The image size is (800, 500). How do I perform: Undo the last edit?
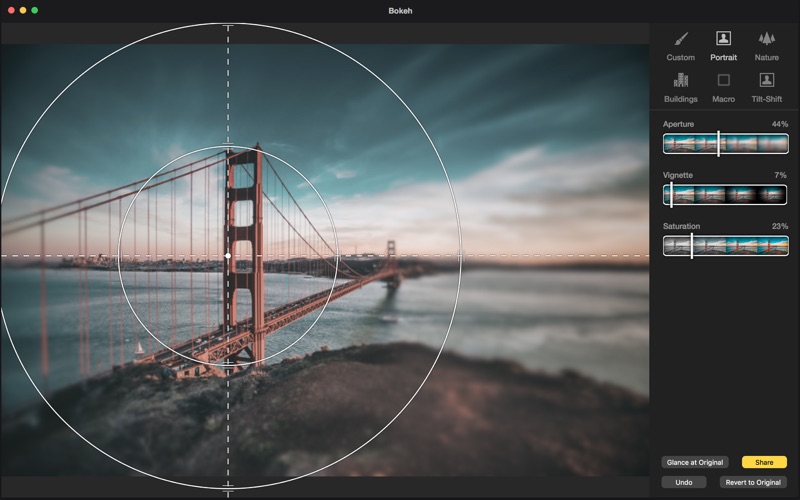pos(684,482)
